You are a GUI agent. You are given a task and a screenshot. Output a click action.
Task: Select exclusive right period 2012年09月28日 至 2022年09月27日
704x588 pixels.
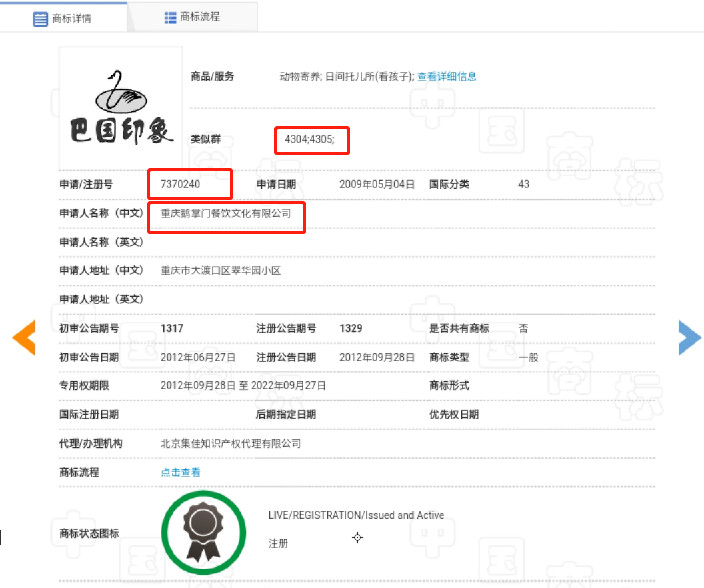click(243, 386)
